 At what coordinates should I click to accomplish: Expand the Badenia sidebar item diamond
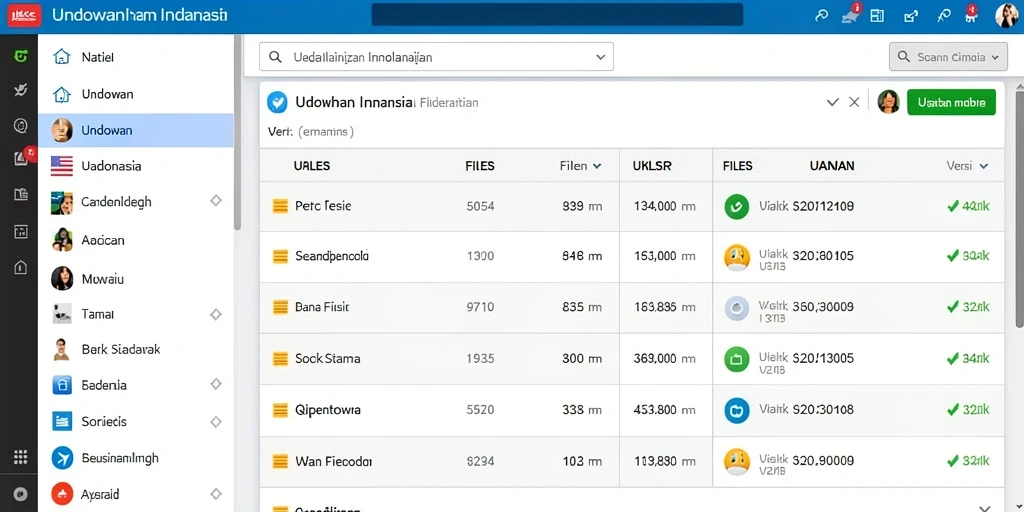click(x=216, y=385)
